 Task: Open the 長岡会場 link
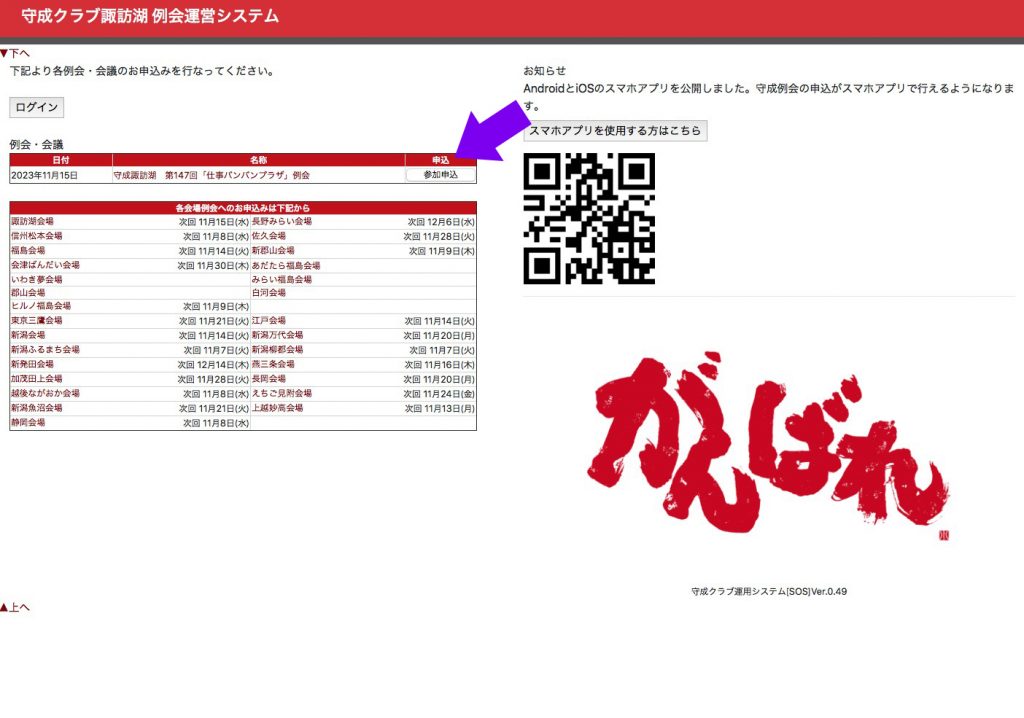pos(269,379)
